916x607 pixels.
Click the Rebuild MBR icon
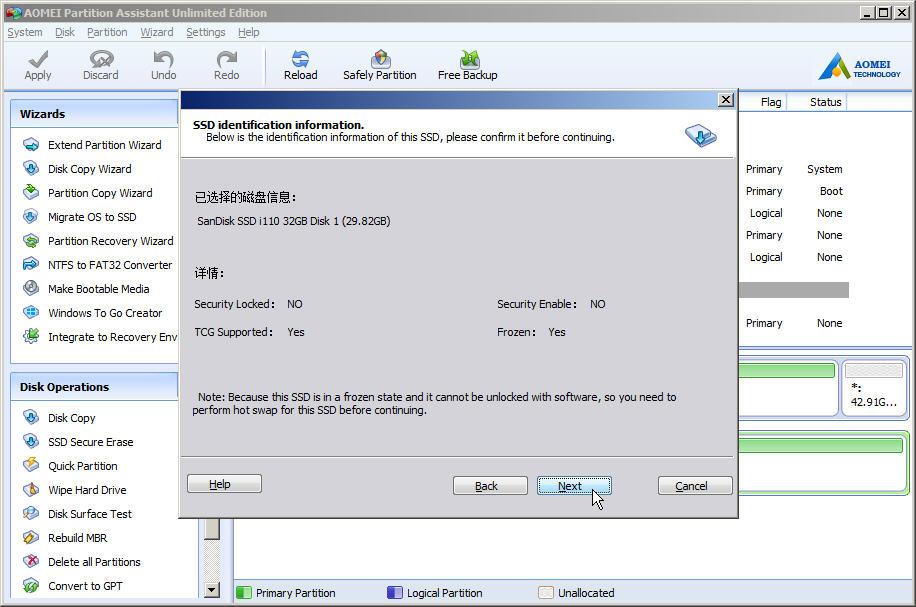pos(31,537)
